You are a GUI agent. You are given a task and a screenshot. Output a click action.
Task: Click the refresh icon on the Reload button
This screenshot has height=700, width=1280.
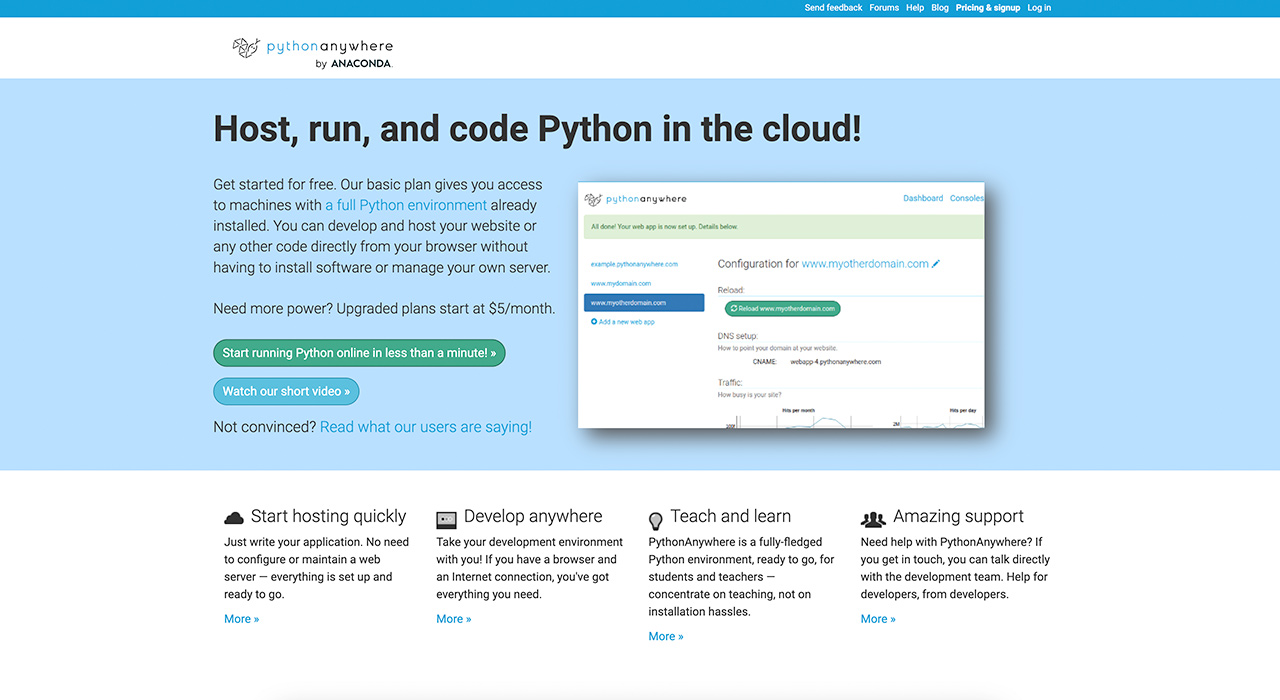(736, 308)
